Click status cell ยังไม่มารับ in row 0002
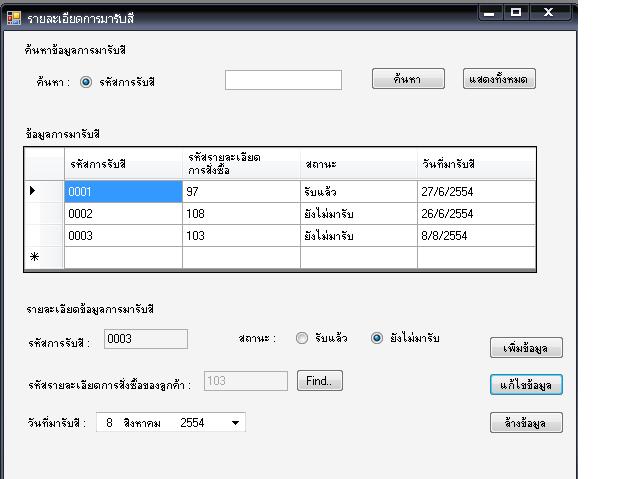Screen dimensions: 640x479 pos(359,214)
